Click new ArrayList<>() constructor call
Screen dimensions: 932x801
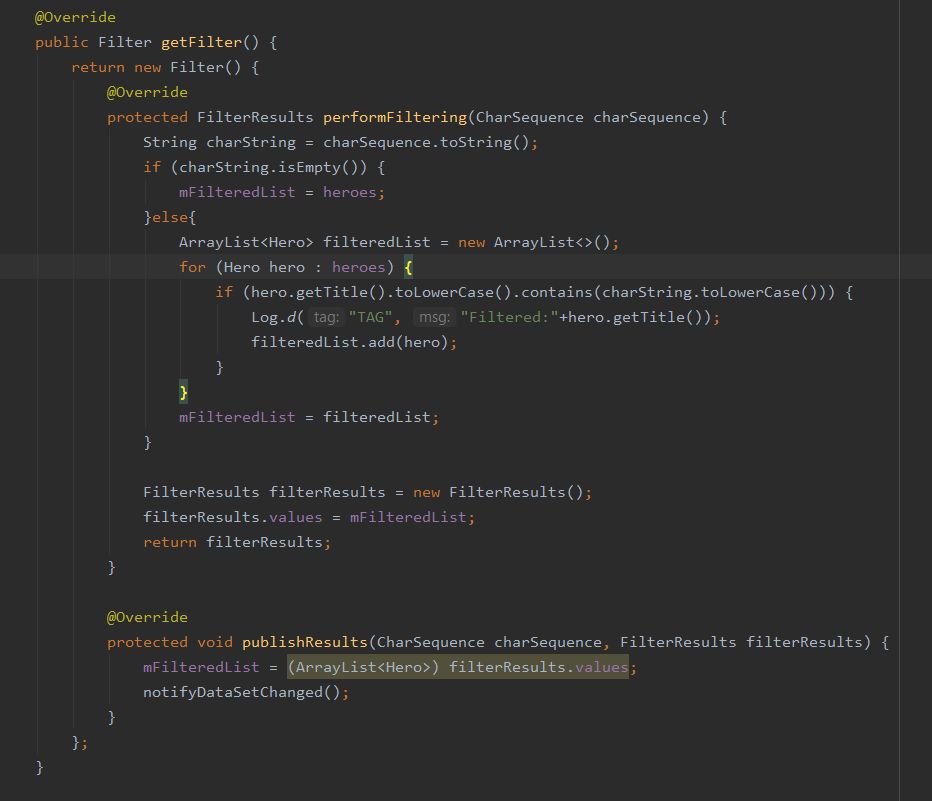534,242
